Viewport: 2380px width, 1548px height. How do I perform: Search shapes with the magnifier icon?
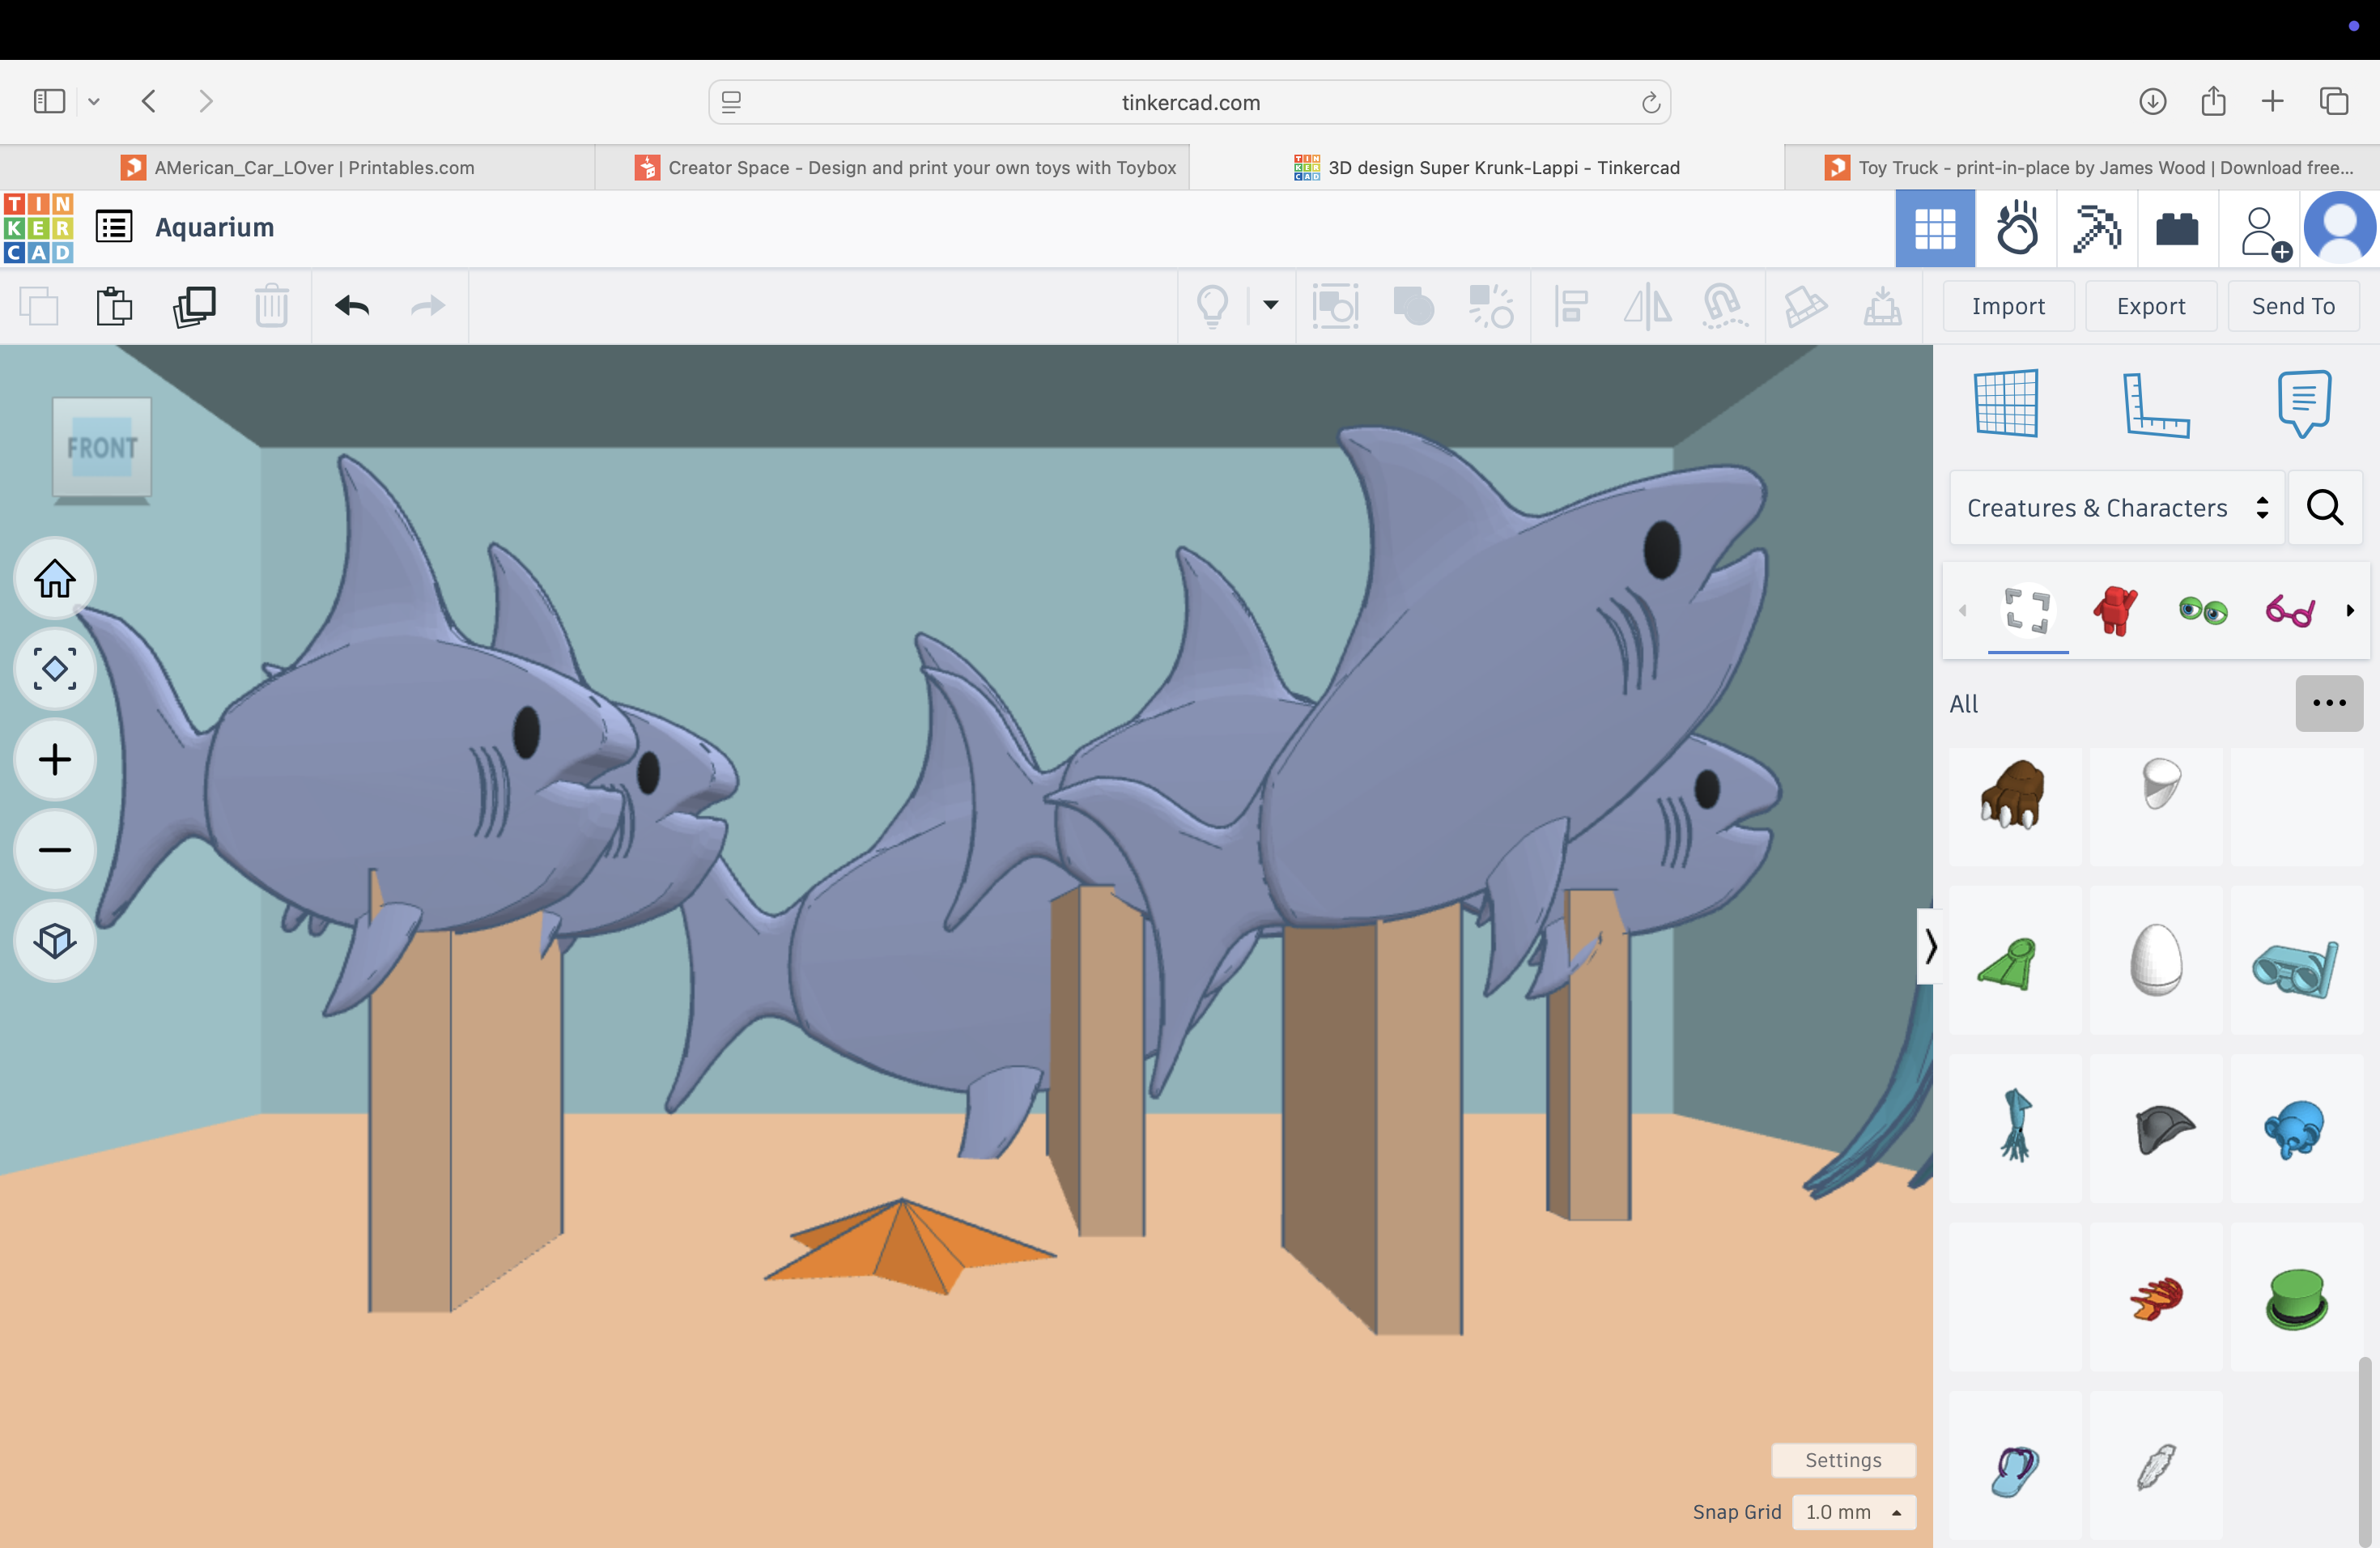(x=2325, y=507)
